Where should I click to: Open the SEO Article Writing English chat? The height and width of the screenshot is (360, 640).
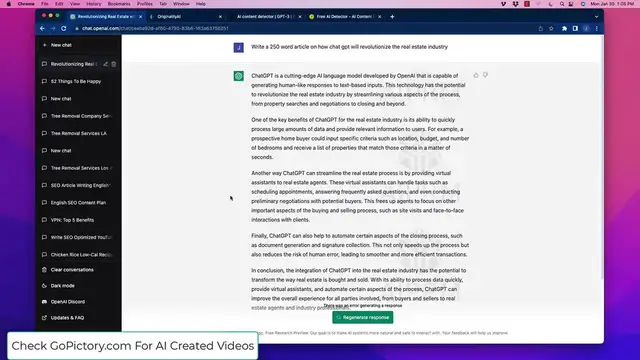coord(80,185)
